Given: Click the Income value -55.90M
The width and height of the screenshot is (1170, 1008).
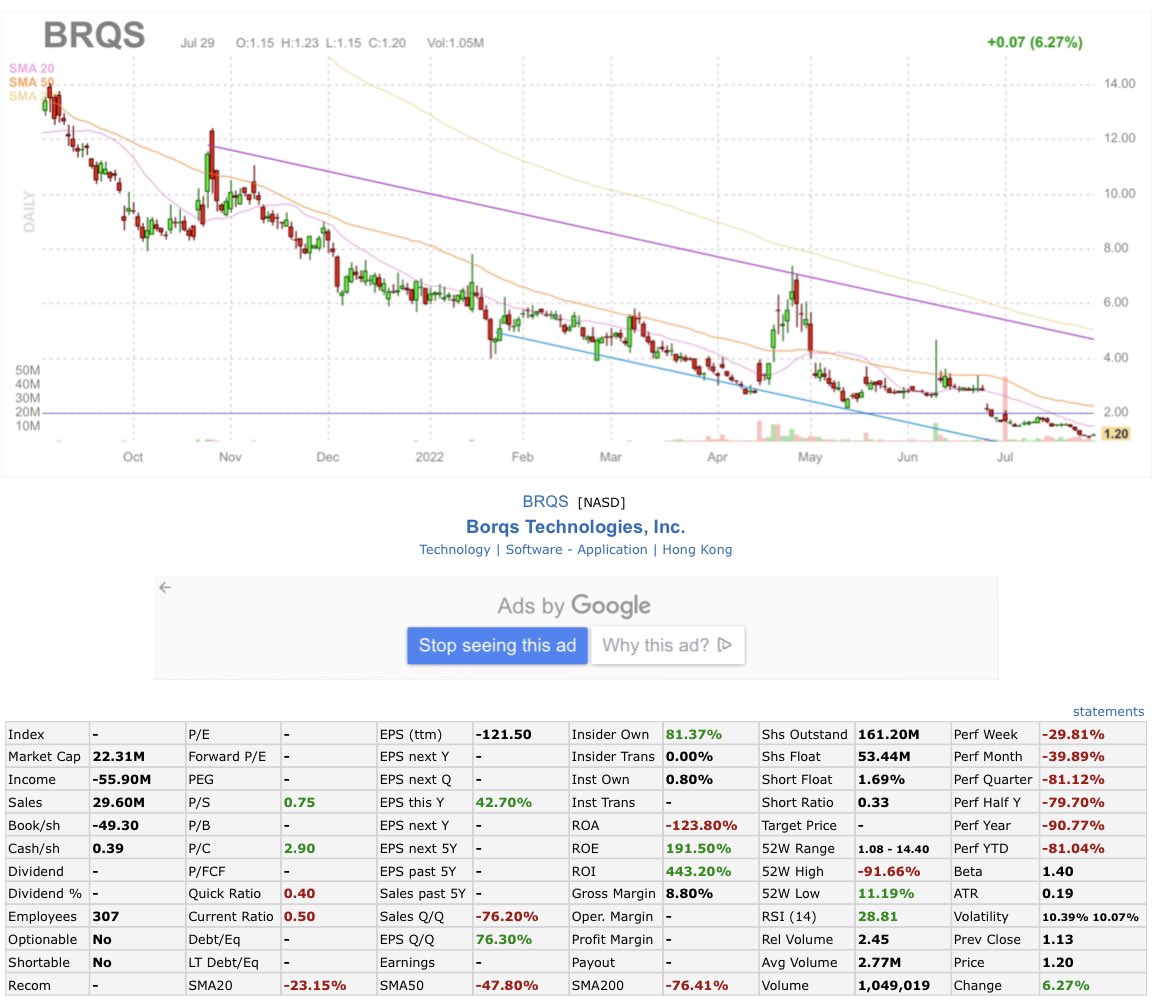Looking at the screenshot, I should click(x=122, y=780).
